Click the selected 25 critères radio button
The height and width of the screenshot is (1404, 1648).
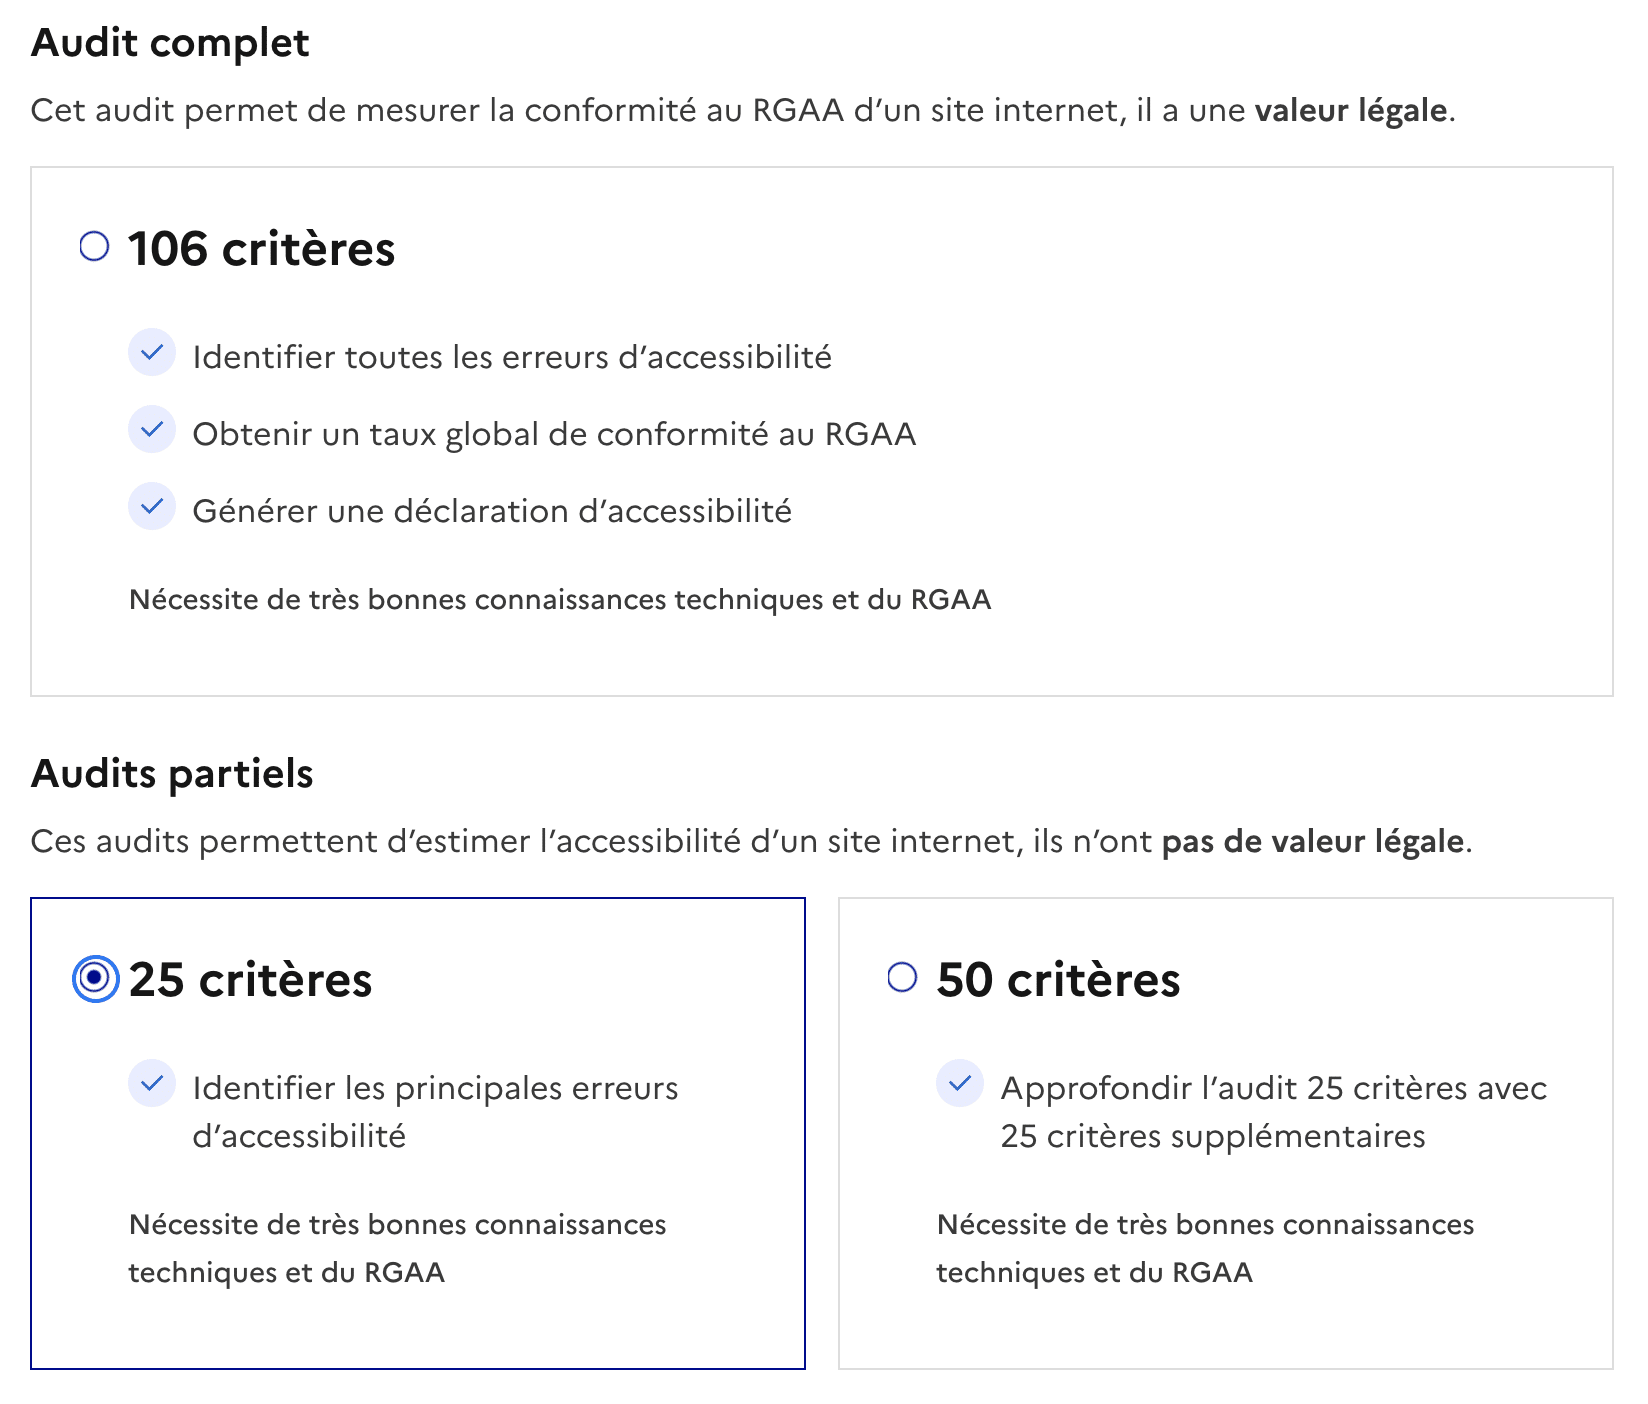tap(95, 978)
